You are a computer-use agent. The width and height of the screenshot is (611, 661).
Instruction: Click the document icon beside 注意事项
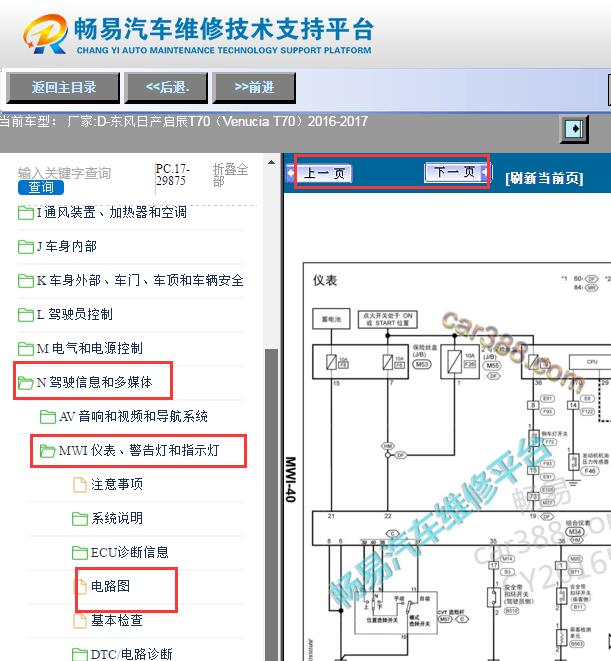(80, 485)
